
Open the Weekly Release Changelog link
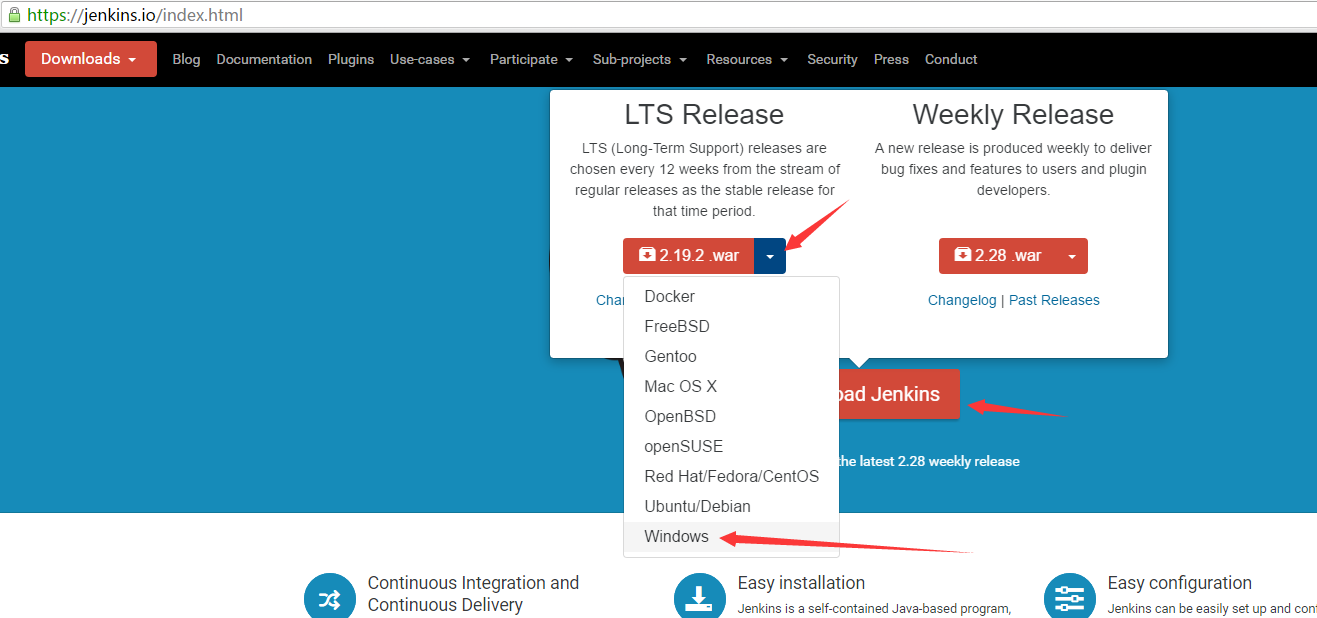click(962, 300)
